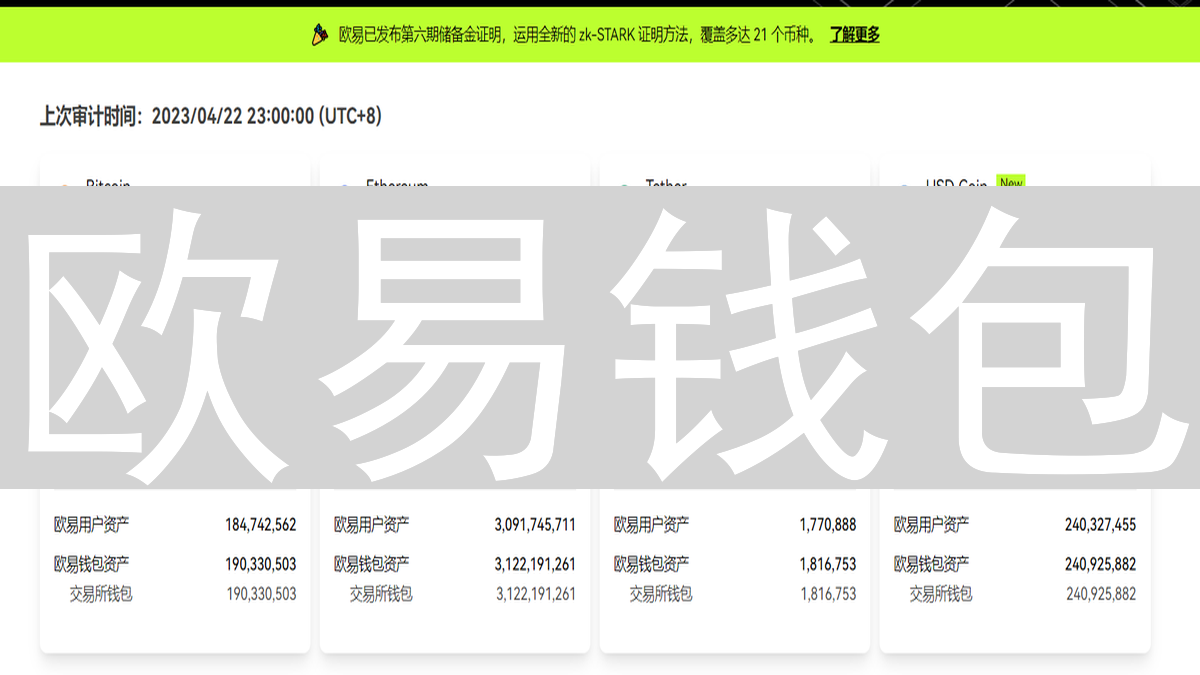This screenshot has width=1200, height=675.
Task: Click 交易所钱包 label in the 190,330,503 card
Action: (101, 594)
